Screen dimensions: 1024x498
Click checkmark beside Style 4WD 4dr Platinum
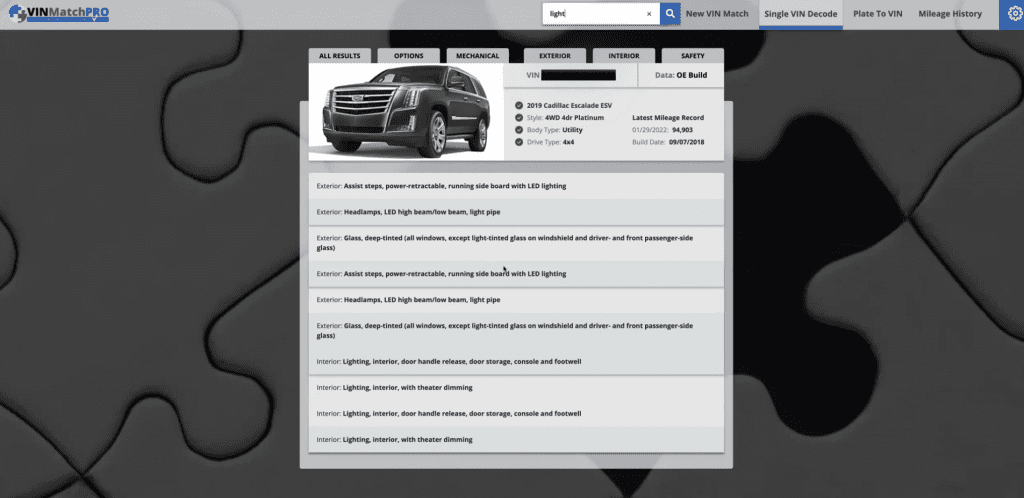pos(519,117)
